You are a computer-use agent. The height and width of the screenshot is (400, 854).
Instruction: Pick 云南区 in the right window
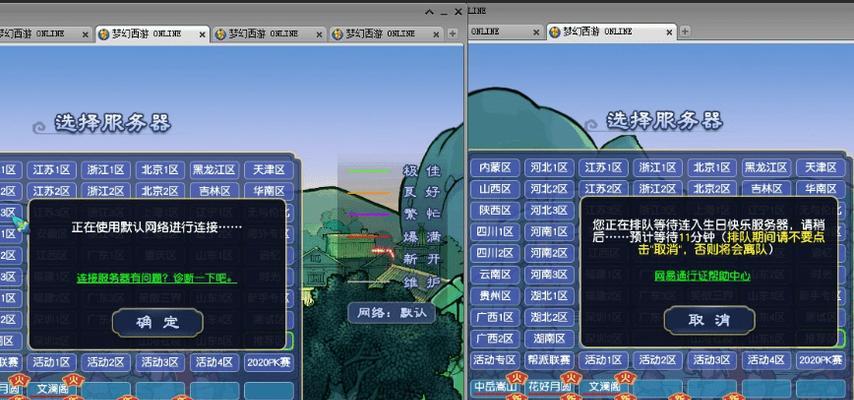(x=495, y=274)
